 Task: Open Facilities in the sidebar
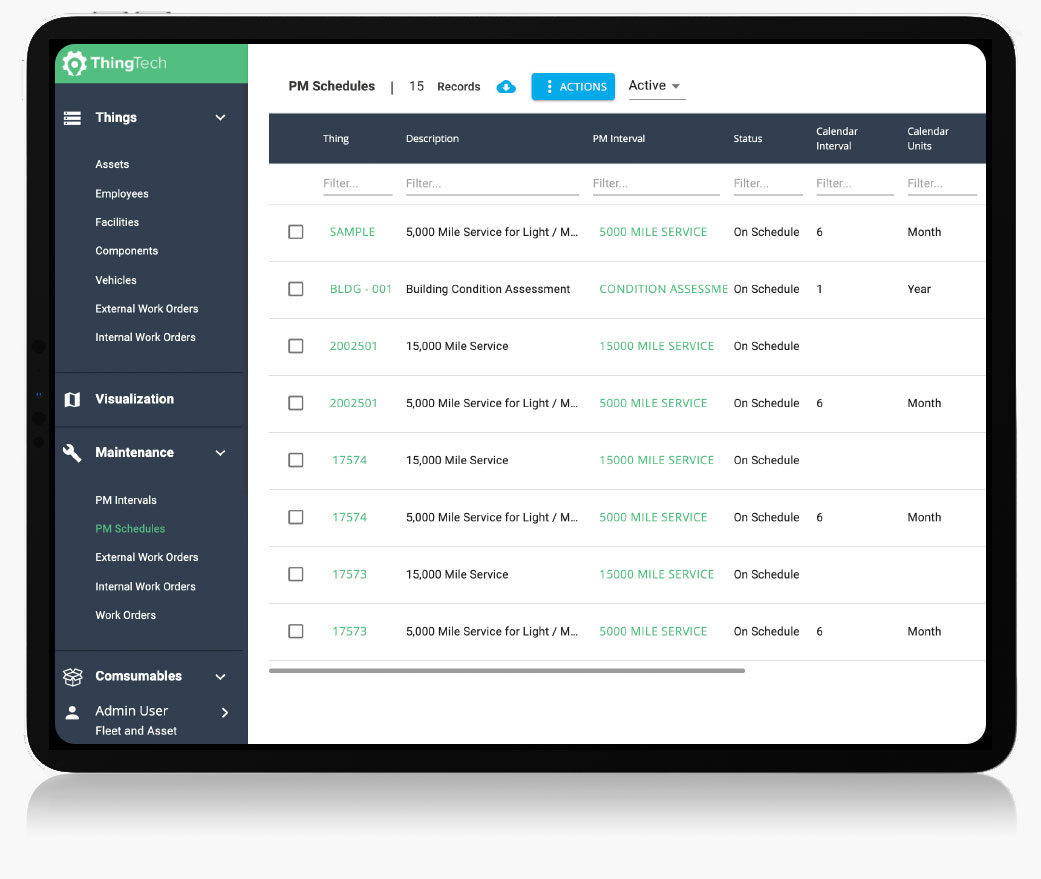[117, 222]
